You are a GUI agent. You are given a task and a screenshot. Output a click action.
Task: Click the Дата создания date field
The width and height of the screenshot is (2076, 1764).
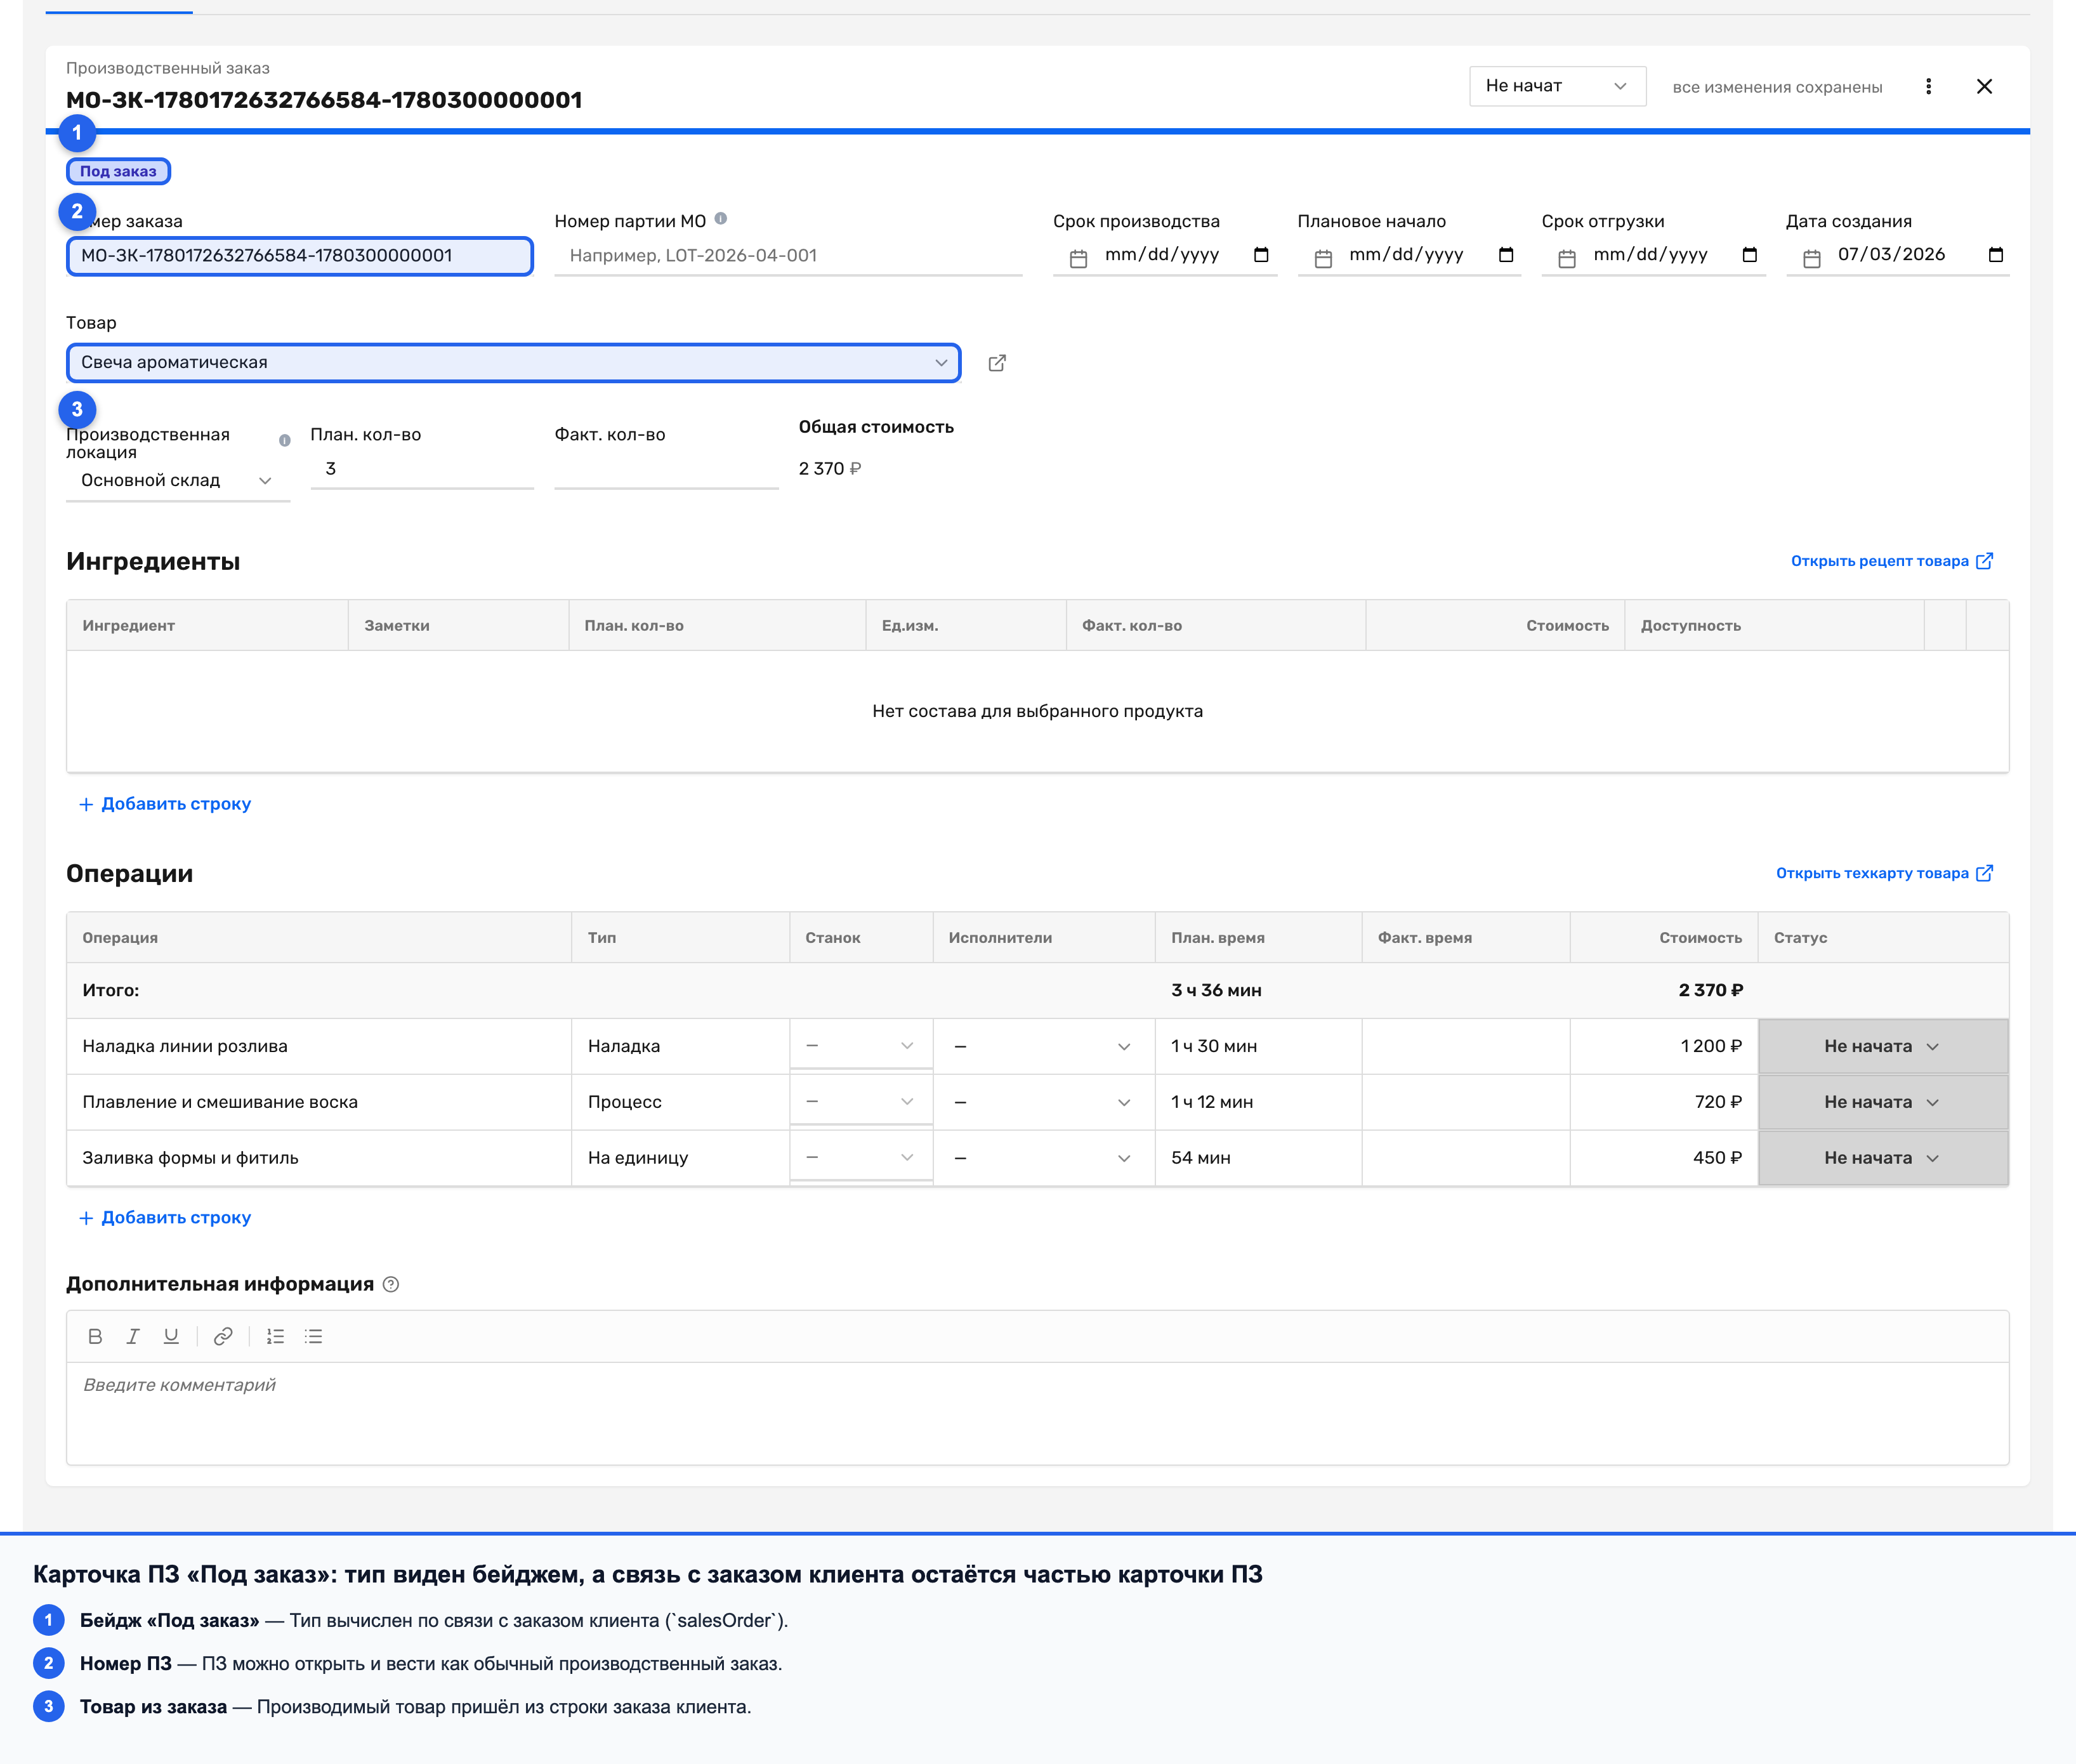tap(1897, 256)
